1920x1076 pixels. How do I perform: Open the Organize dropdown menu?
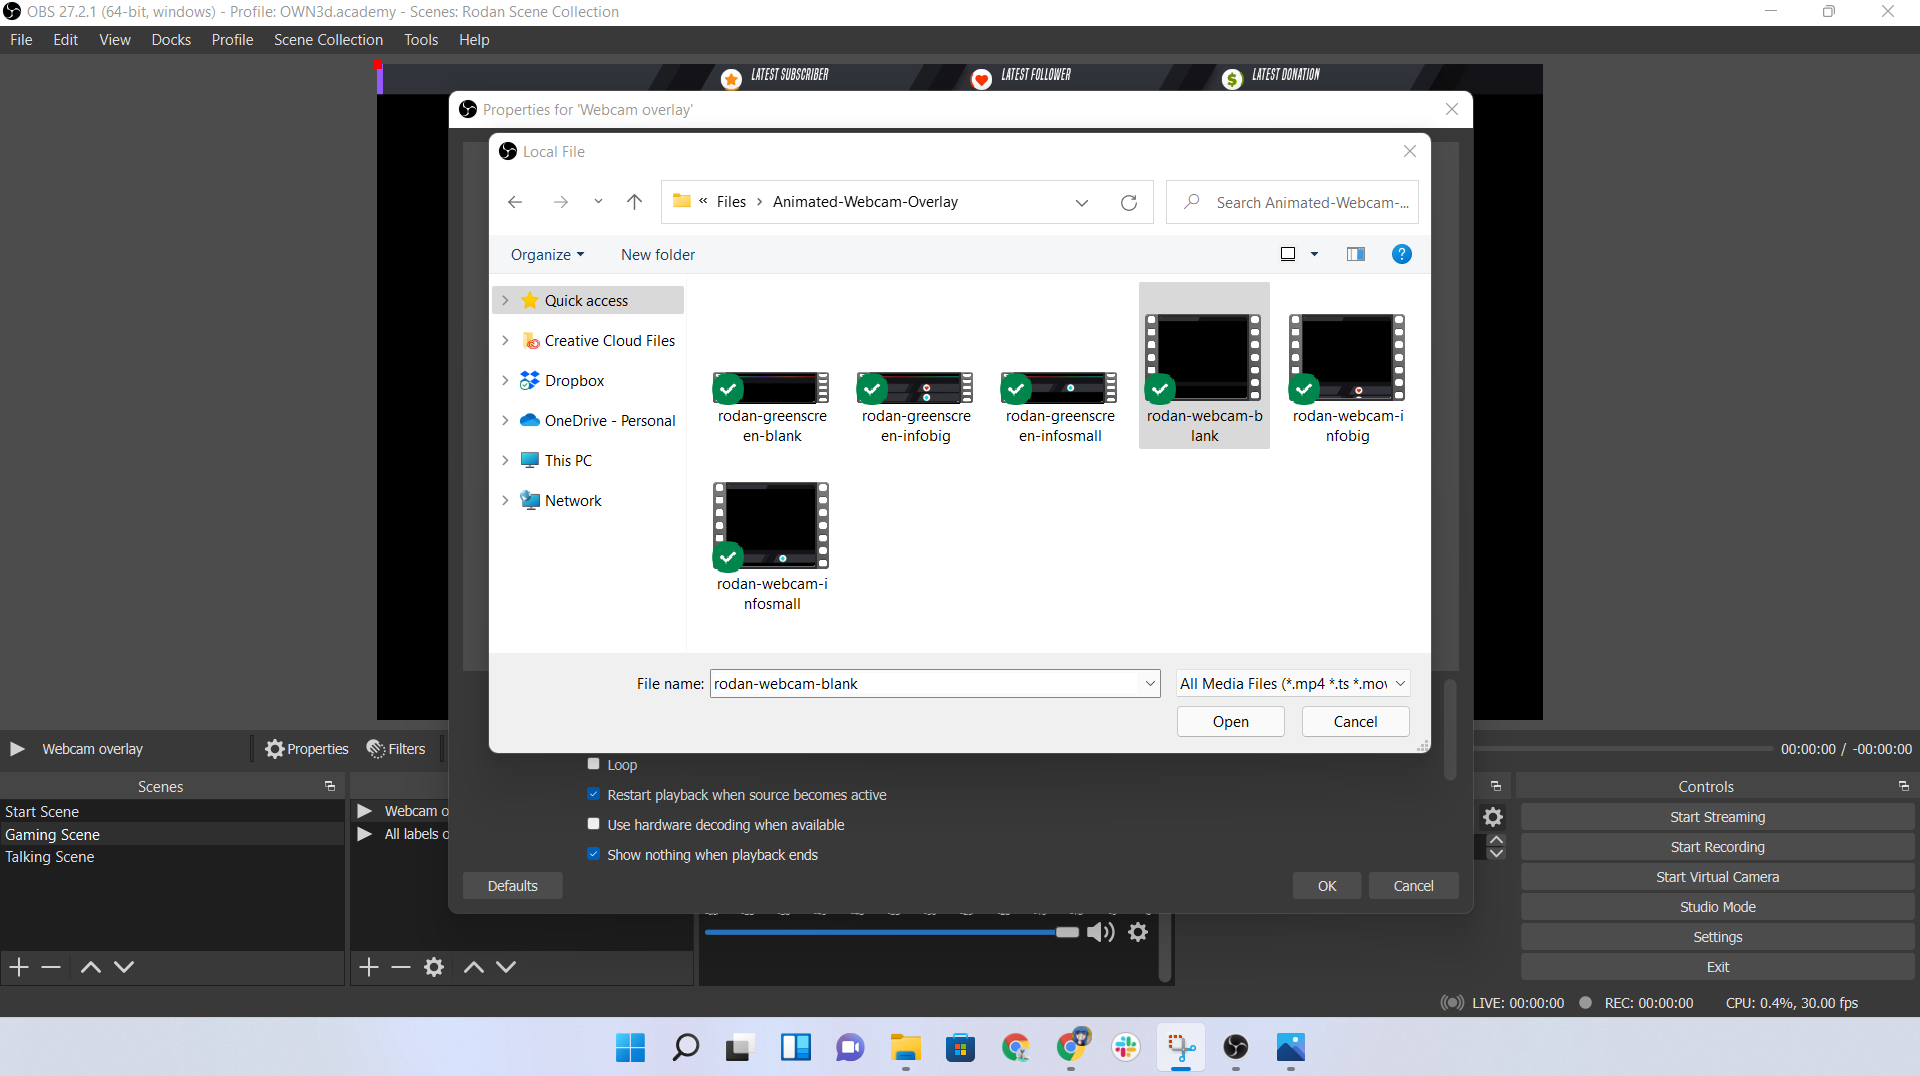(547, 255)
